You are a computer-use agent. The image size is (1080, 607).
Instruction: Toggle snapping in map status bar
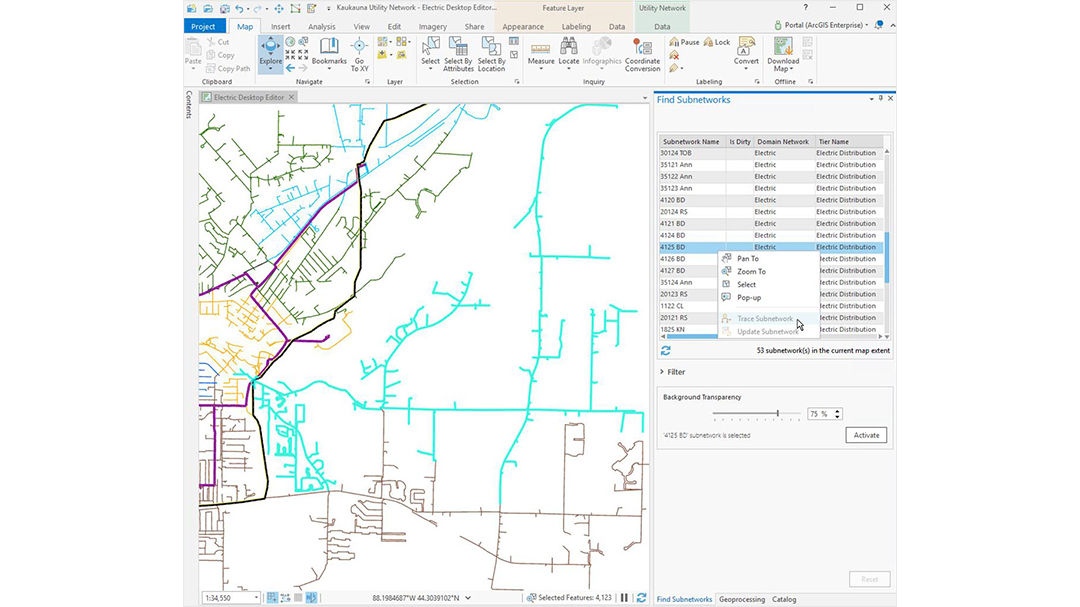pos(273,598)
